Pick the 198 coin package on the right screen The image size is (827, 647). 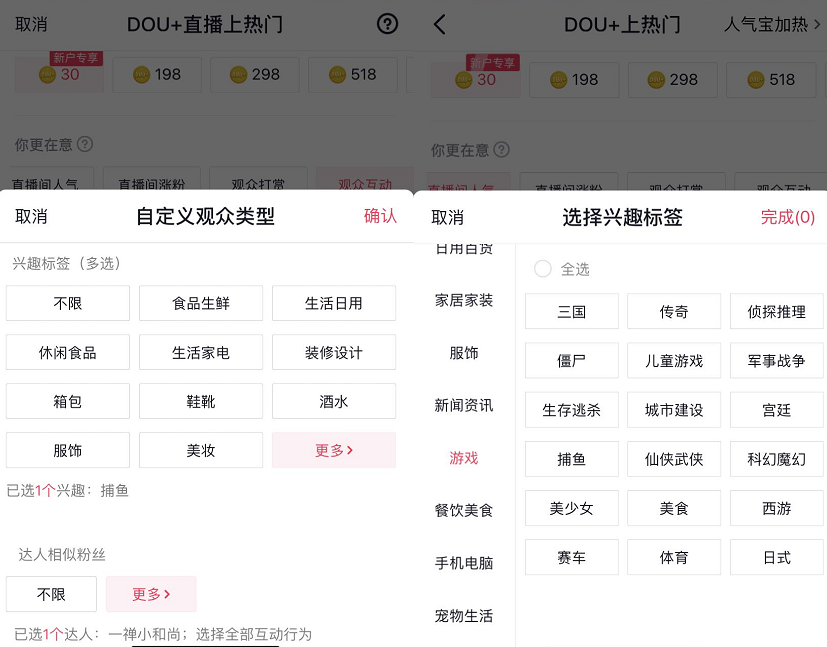(x=574, y=80)
